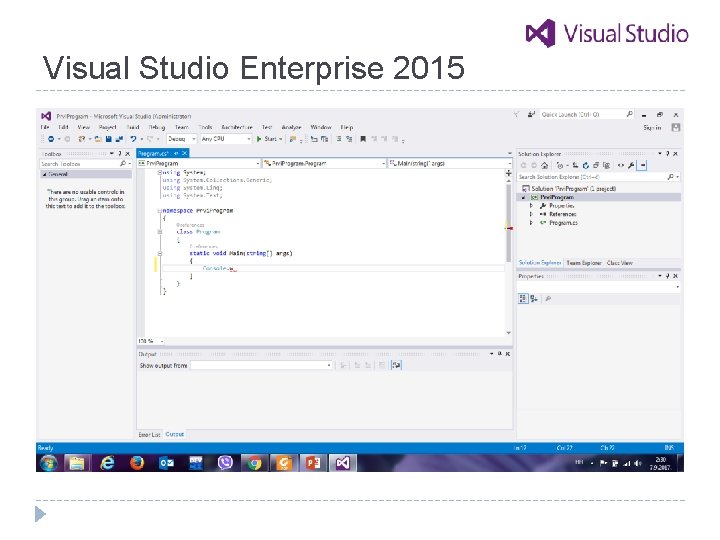Toggle the Preview Selected Items button in Solution Explorer
Viewport: 720px width, 540px height.
click(643, 165)
